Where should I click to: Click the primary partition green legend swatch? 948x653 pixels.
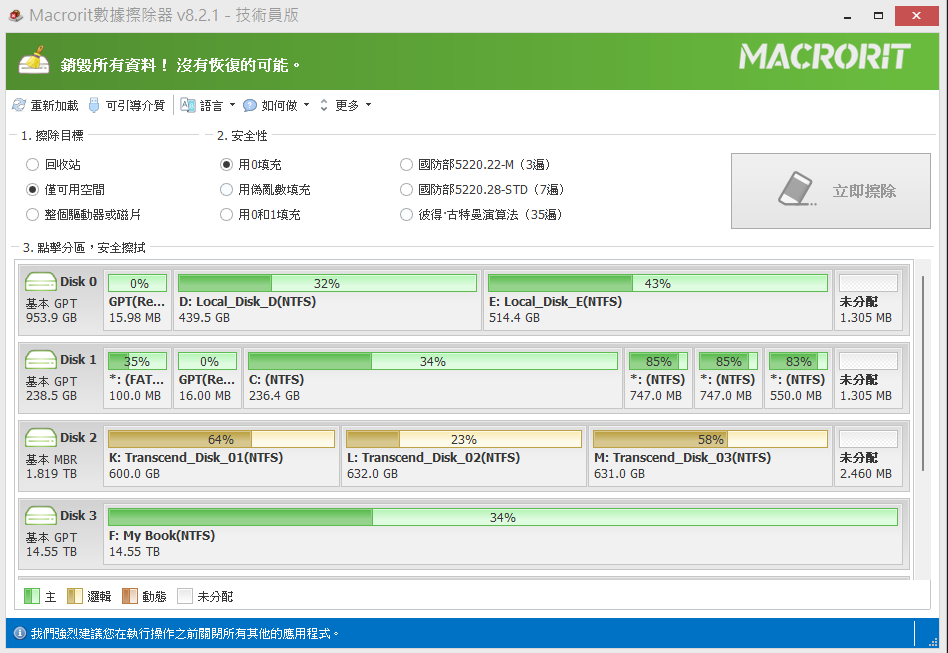coord(32,596)
